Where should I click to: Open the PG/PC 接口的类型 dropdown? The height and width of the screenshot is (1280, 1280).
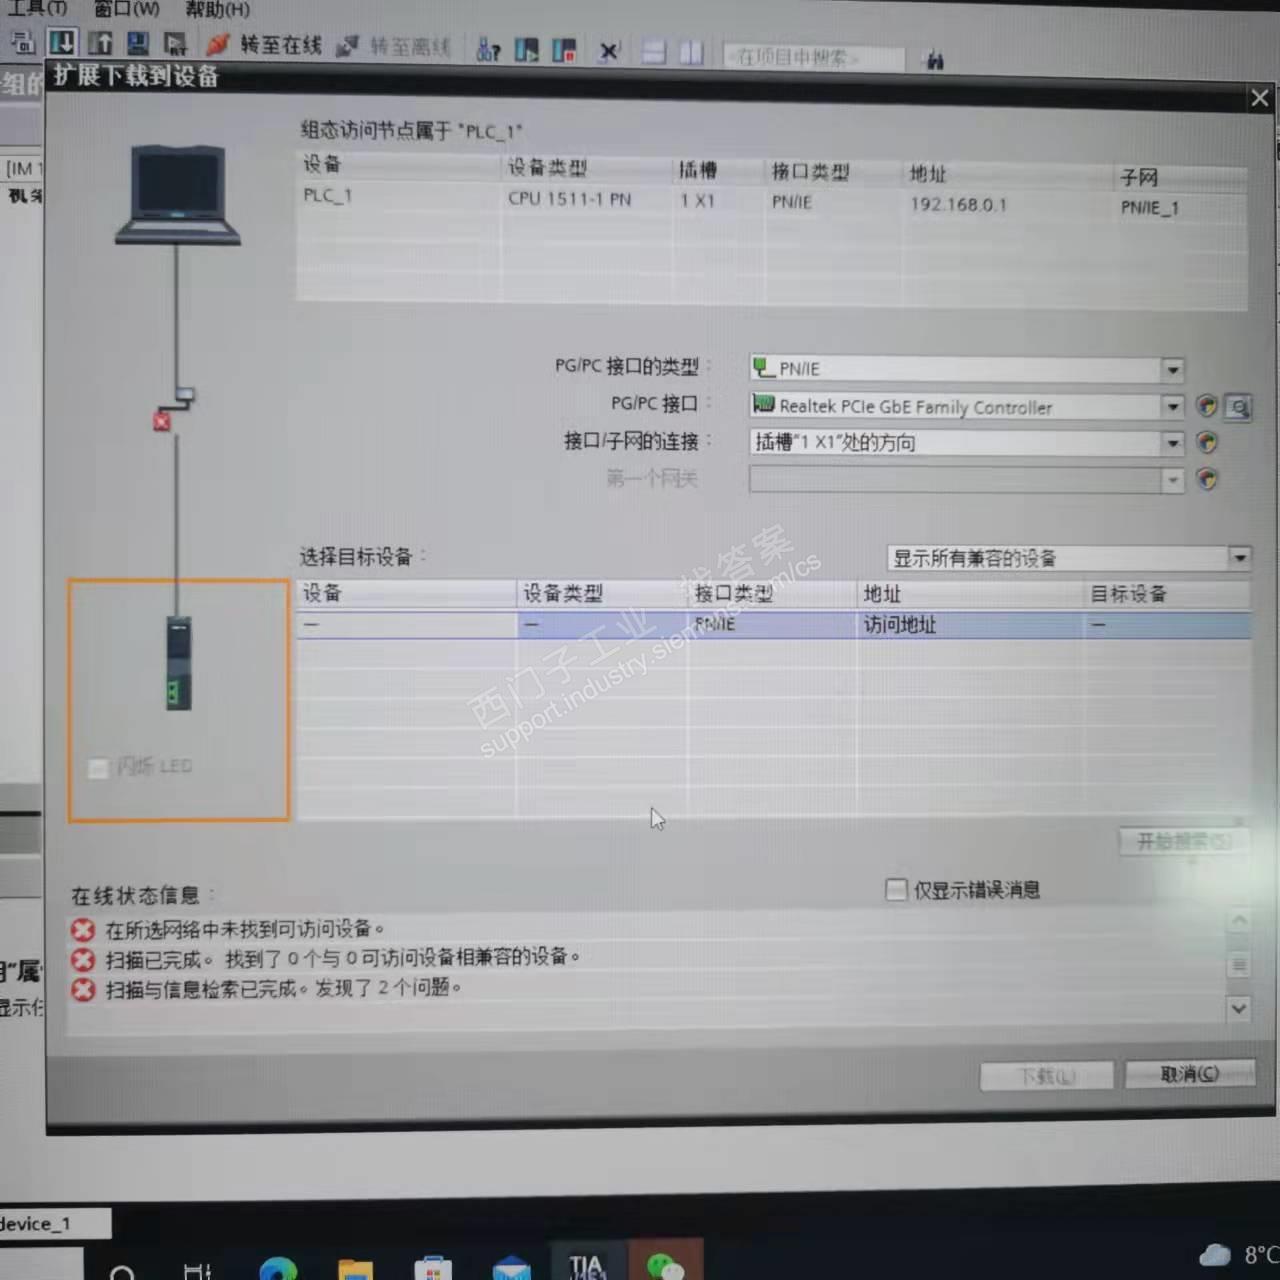pos(1173,369)
